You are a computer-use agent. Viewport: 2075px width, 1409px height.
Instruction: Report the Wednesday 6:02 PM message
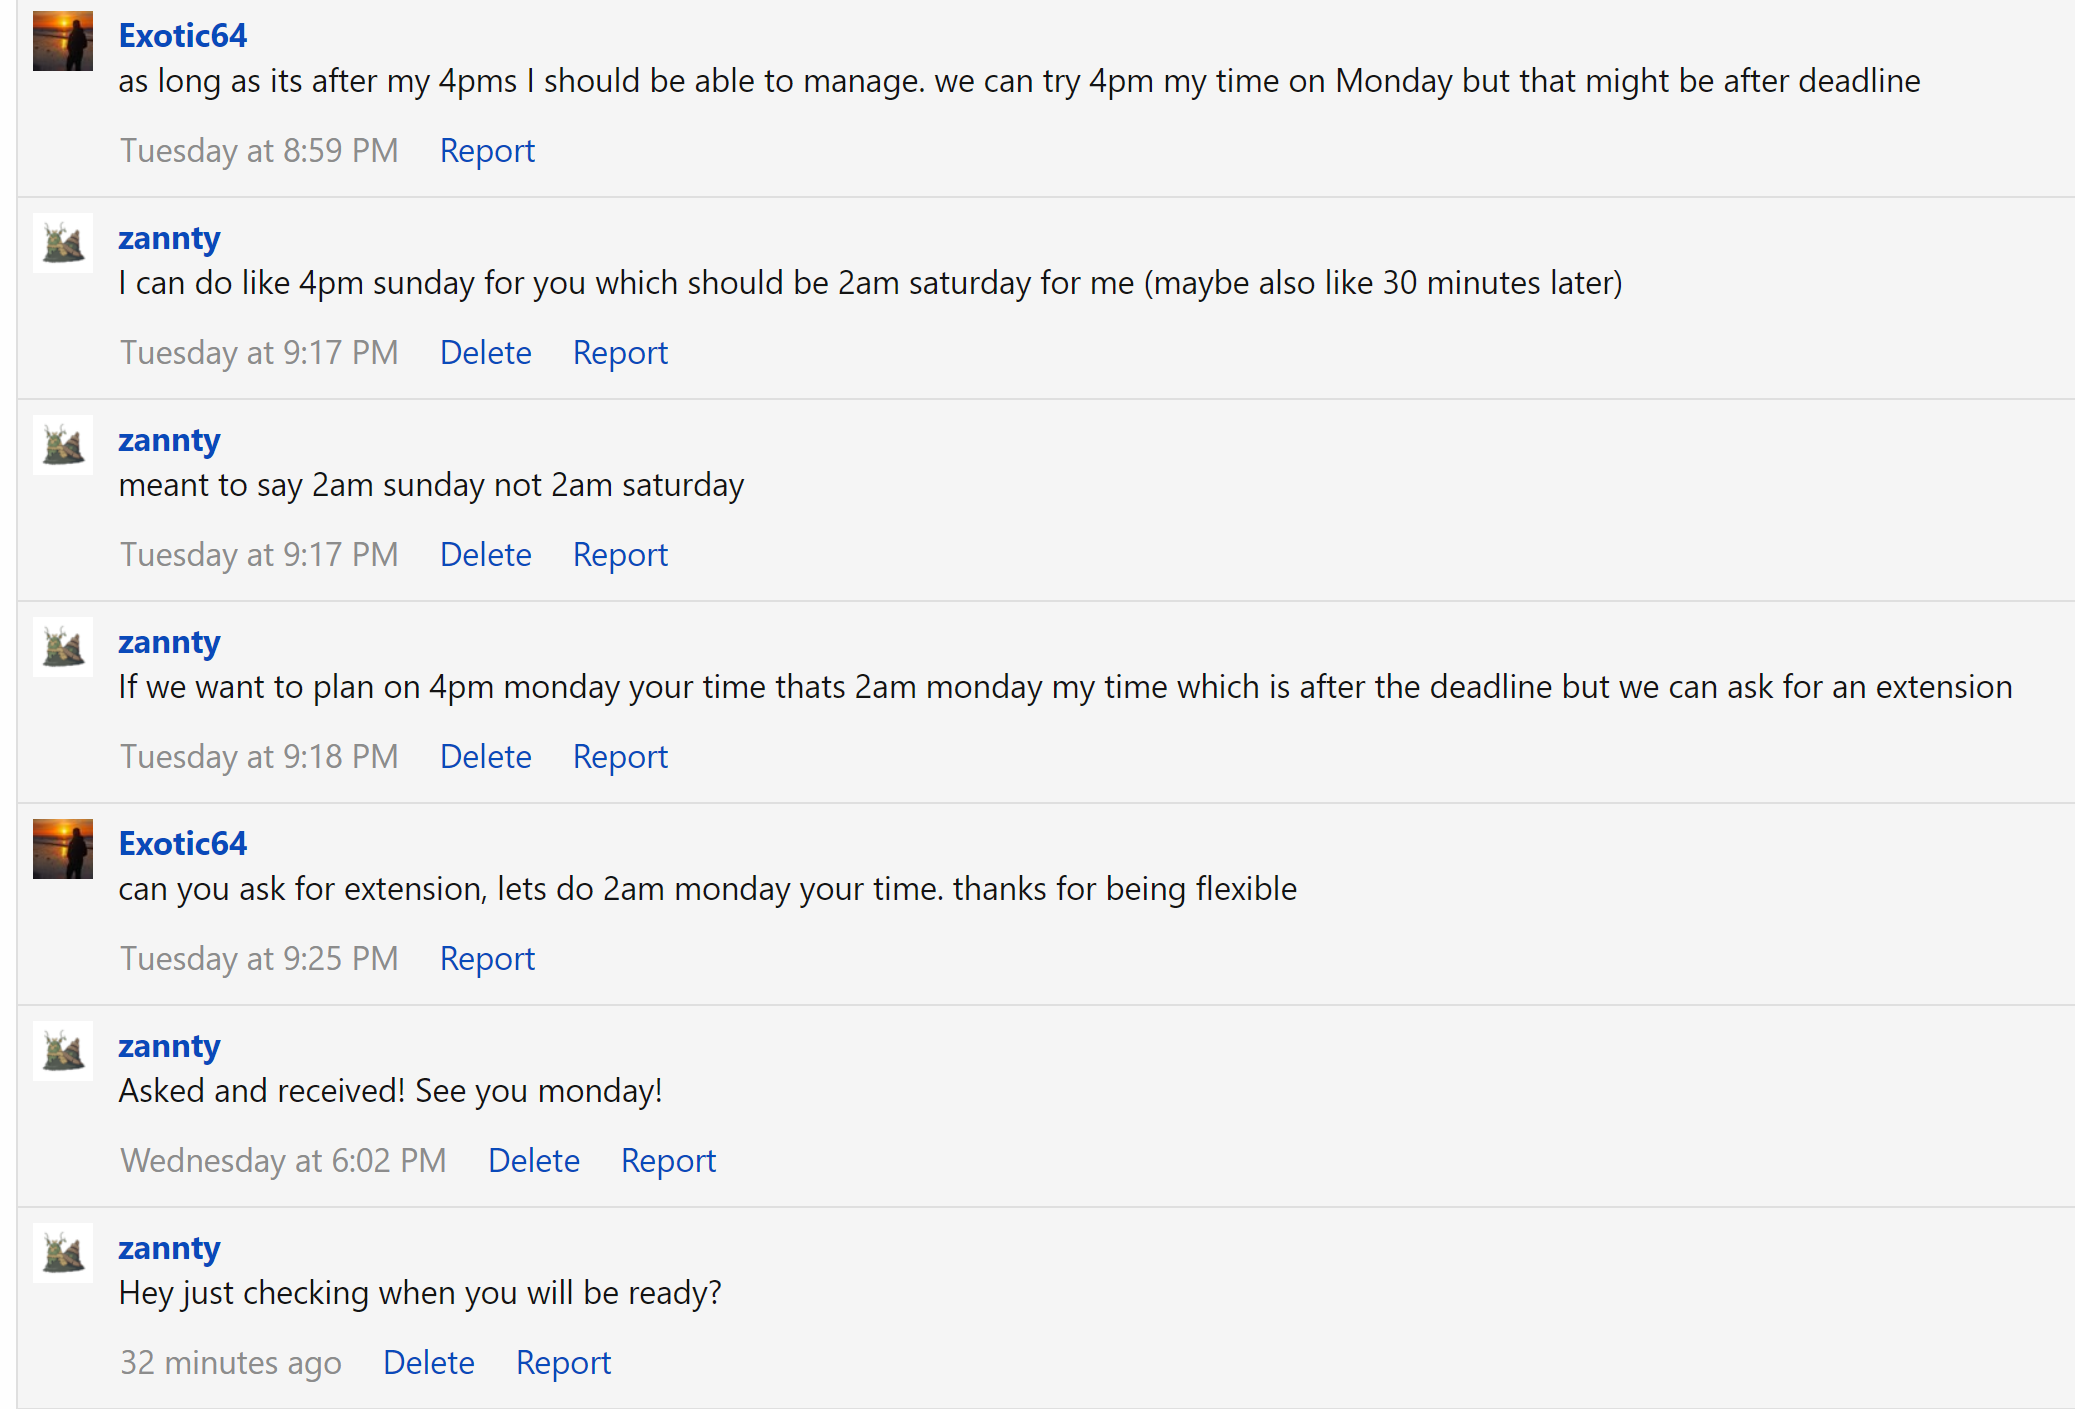pyautogui.click(x=668, y=1161)
